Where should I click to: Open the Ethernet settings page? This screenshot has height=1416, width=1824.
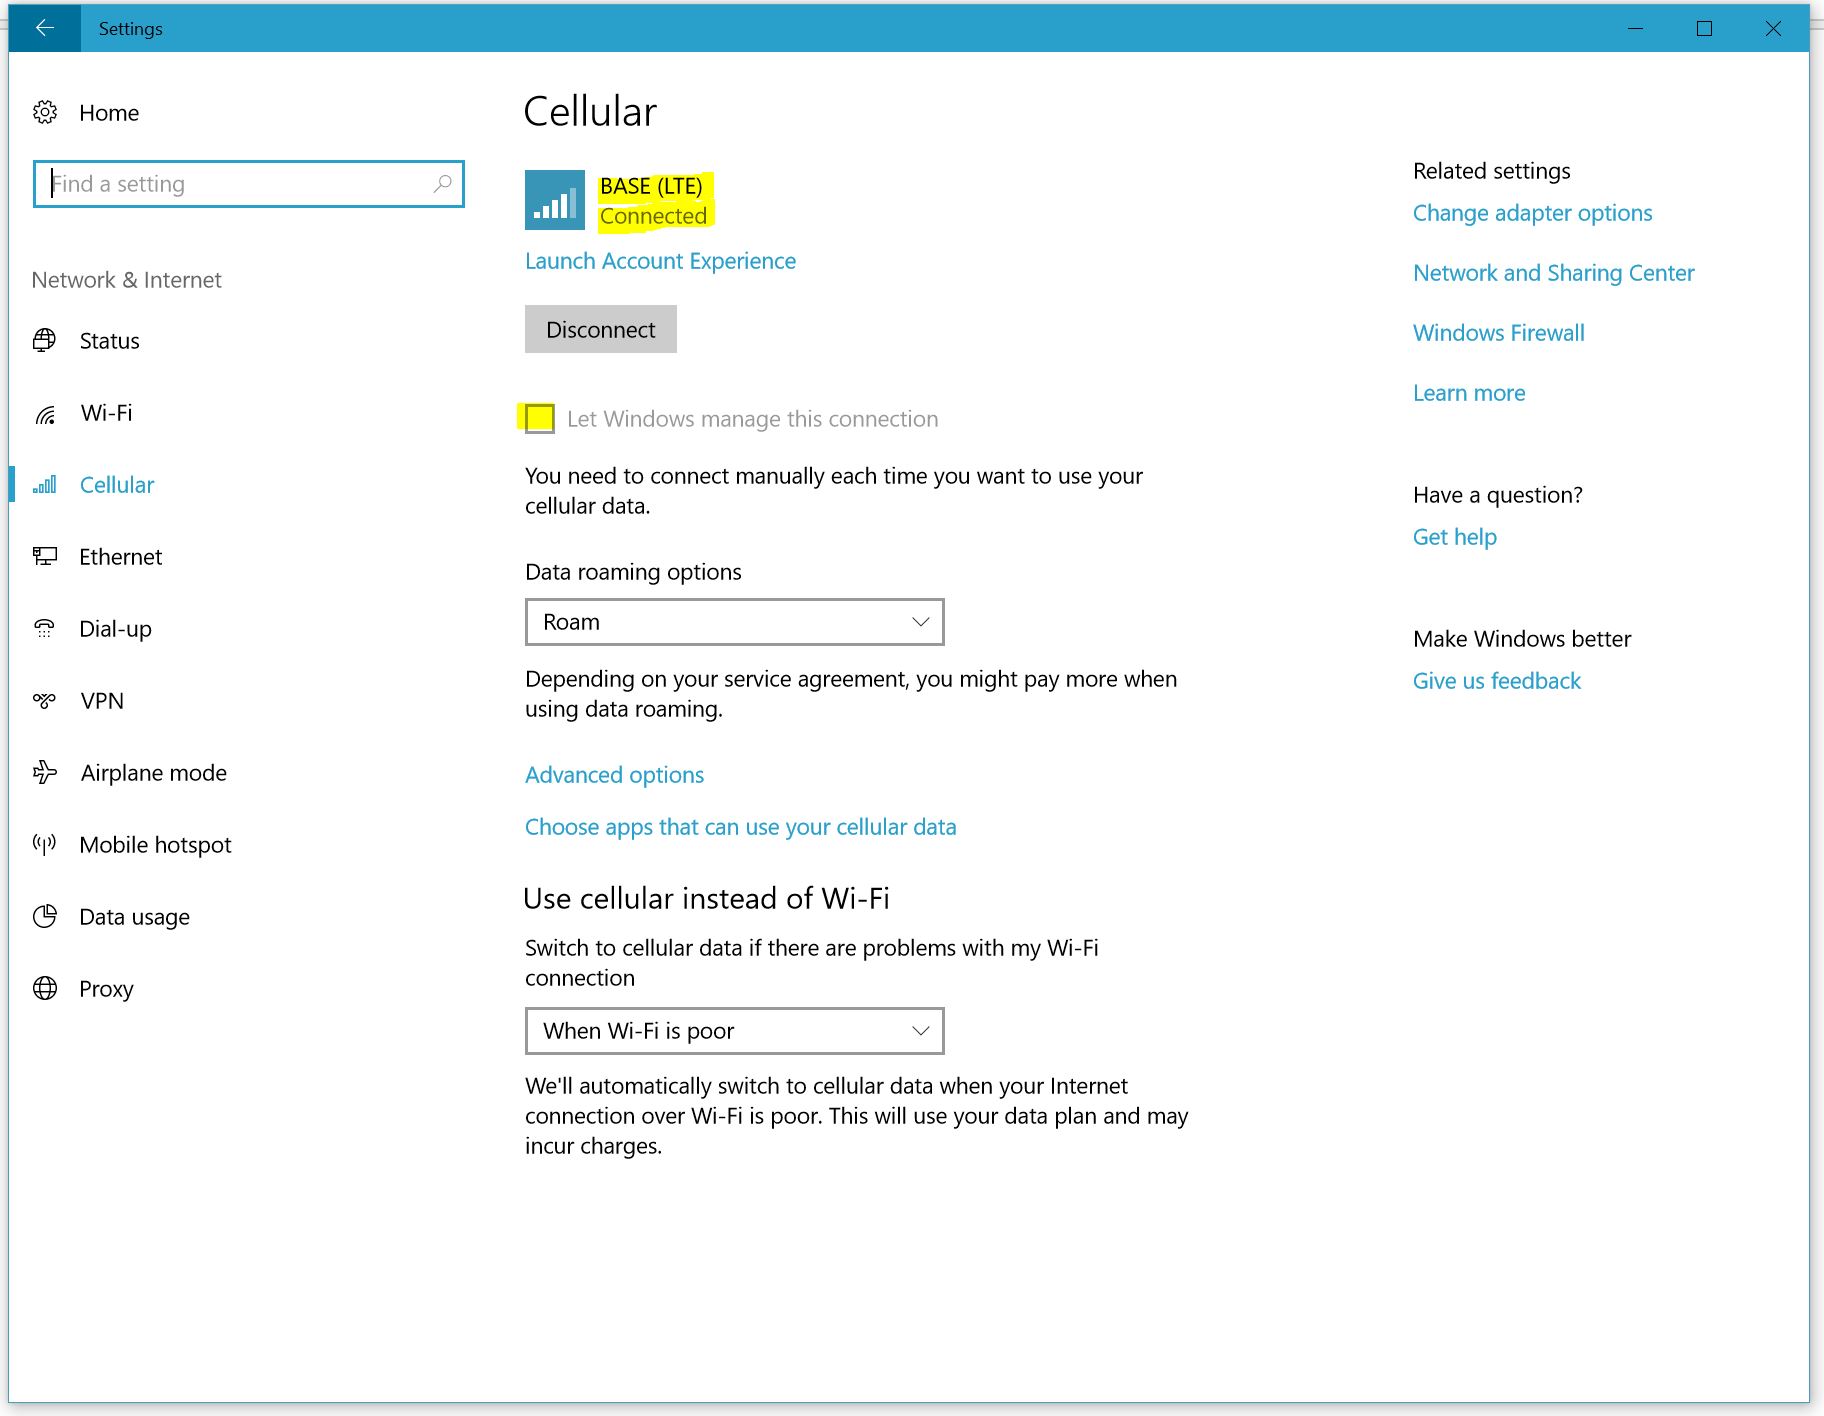[120, 557]
